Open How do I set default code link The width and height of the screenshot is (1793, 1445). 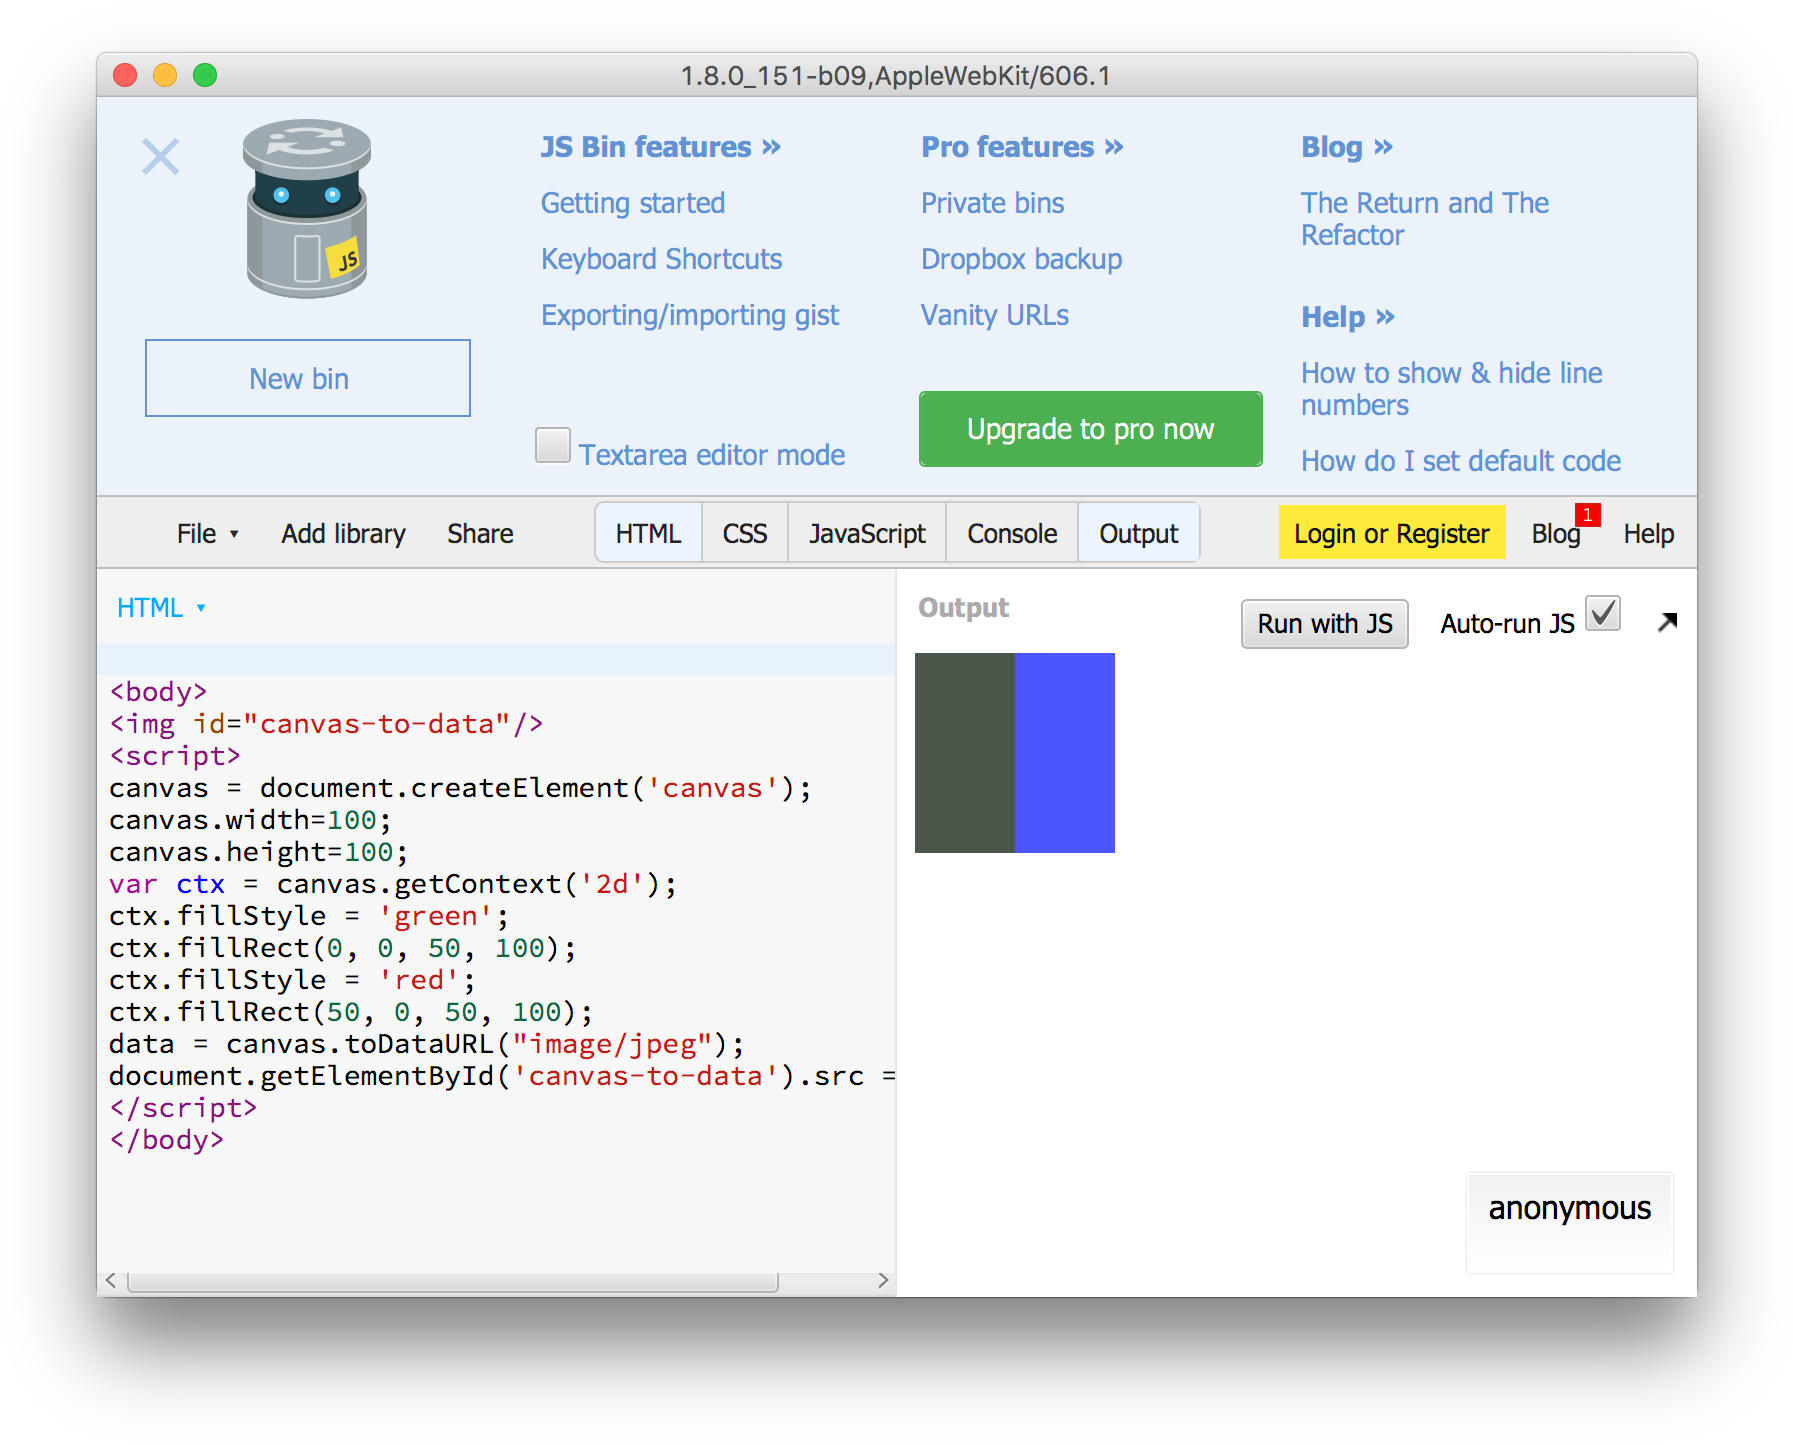click(1461, 461)
